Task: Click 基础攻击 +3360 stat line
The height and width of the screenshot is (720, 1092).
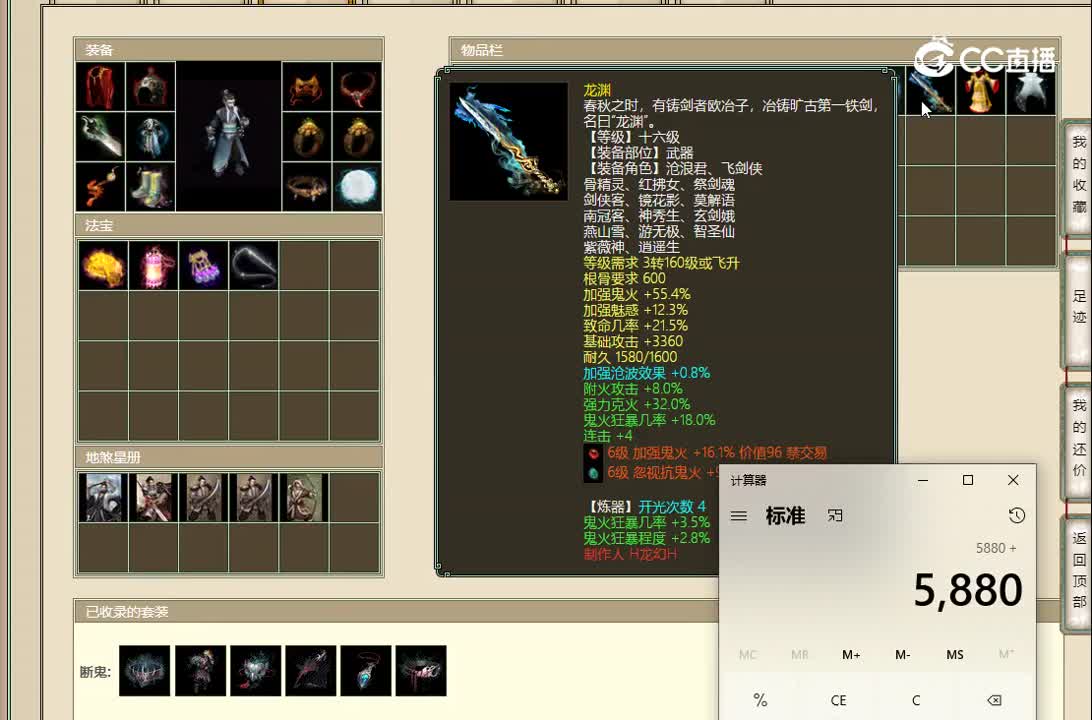Action: pyautogui.click(x=632, y=341)
